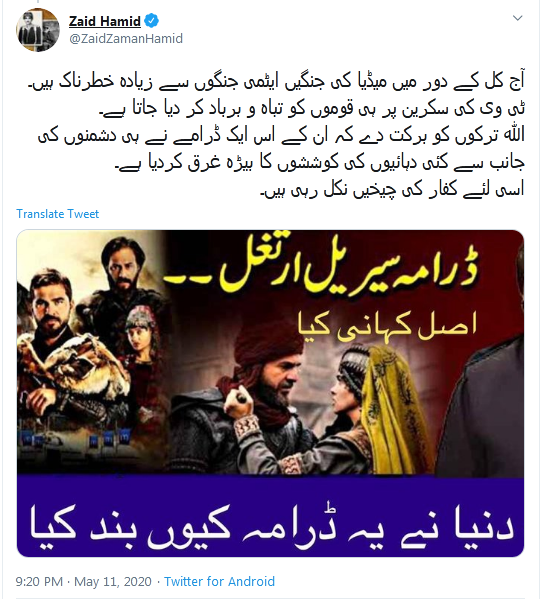Image resolution: width=540 pixels, height=599 pixels.
Task: Select the first line of Urdu tweet text
Action: click(x=276, y=83)
